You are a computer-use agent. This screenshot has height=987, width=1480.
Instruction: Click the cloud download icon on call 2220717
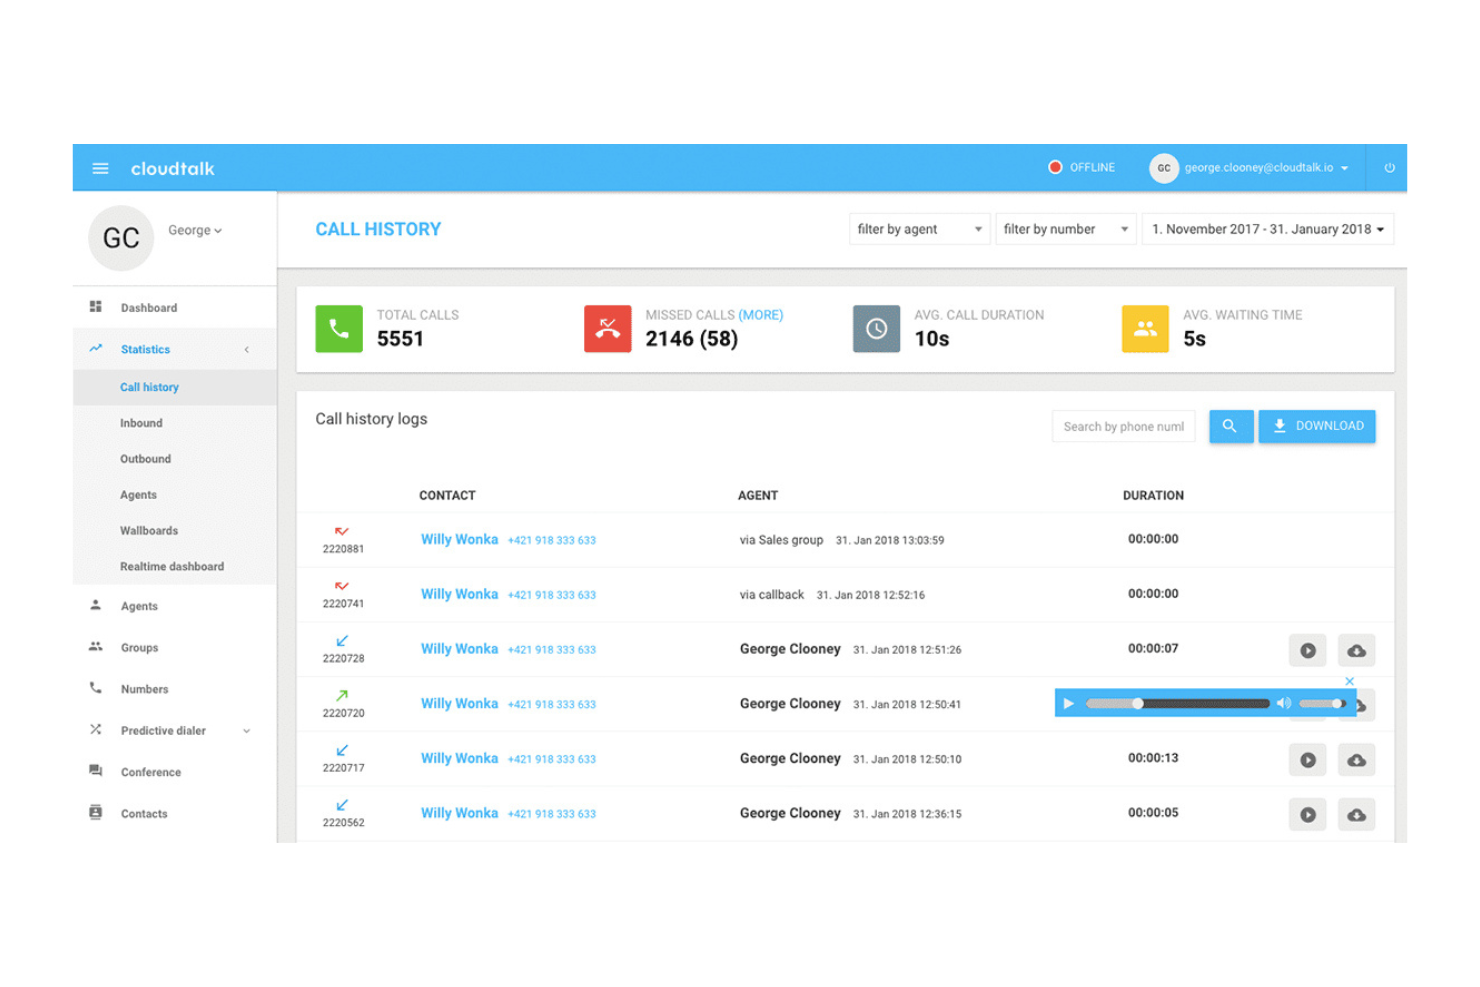coord(1356,760)
